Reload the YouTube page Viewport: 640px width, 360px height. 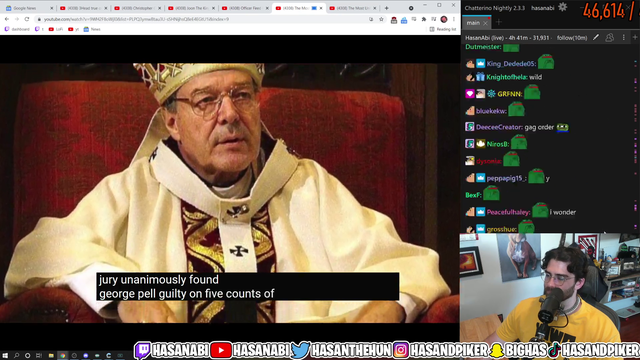(27, 19)
